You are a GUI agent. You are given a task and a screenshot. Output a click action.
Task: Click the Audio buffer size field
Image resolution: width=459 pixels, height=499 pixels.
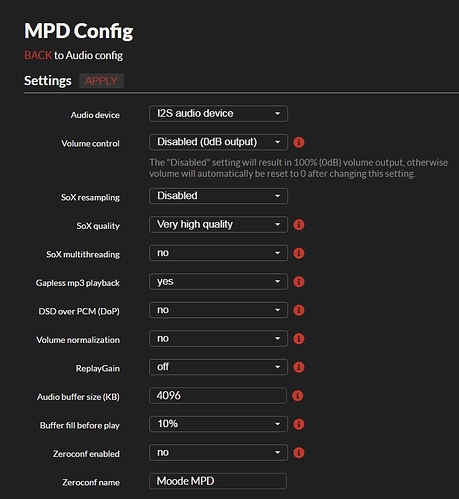(218, 396)
